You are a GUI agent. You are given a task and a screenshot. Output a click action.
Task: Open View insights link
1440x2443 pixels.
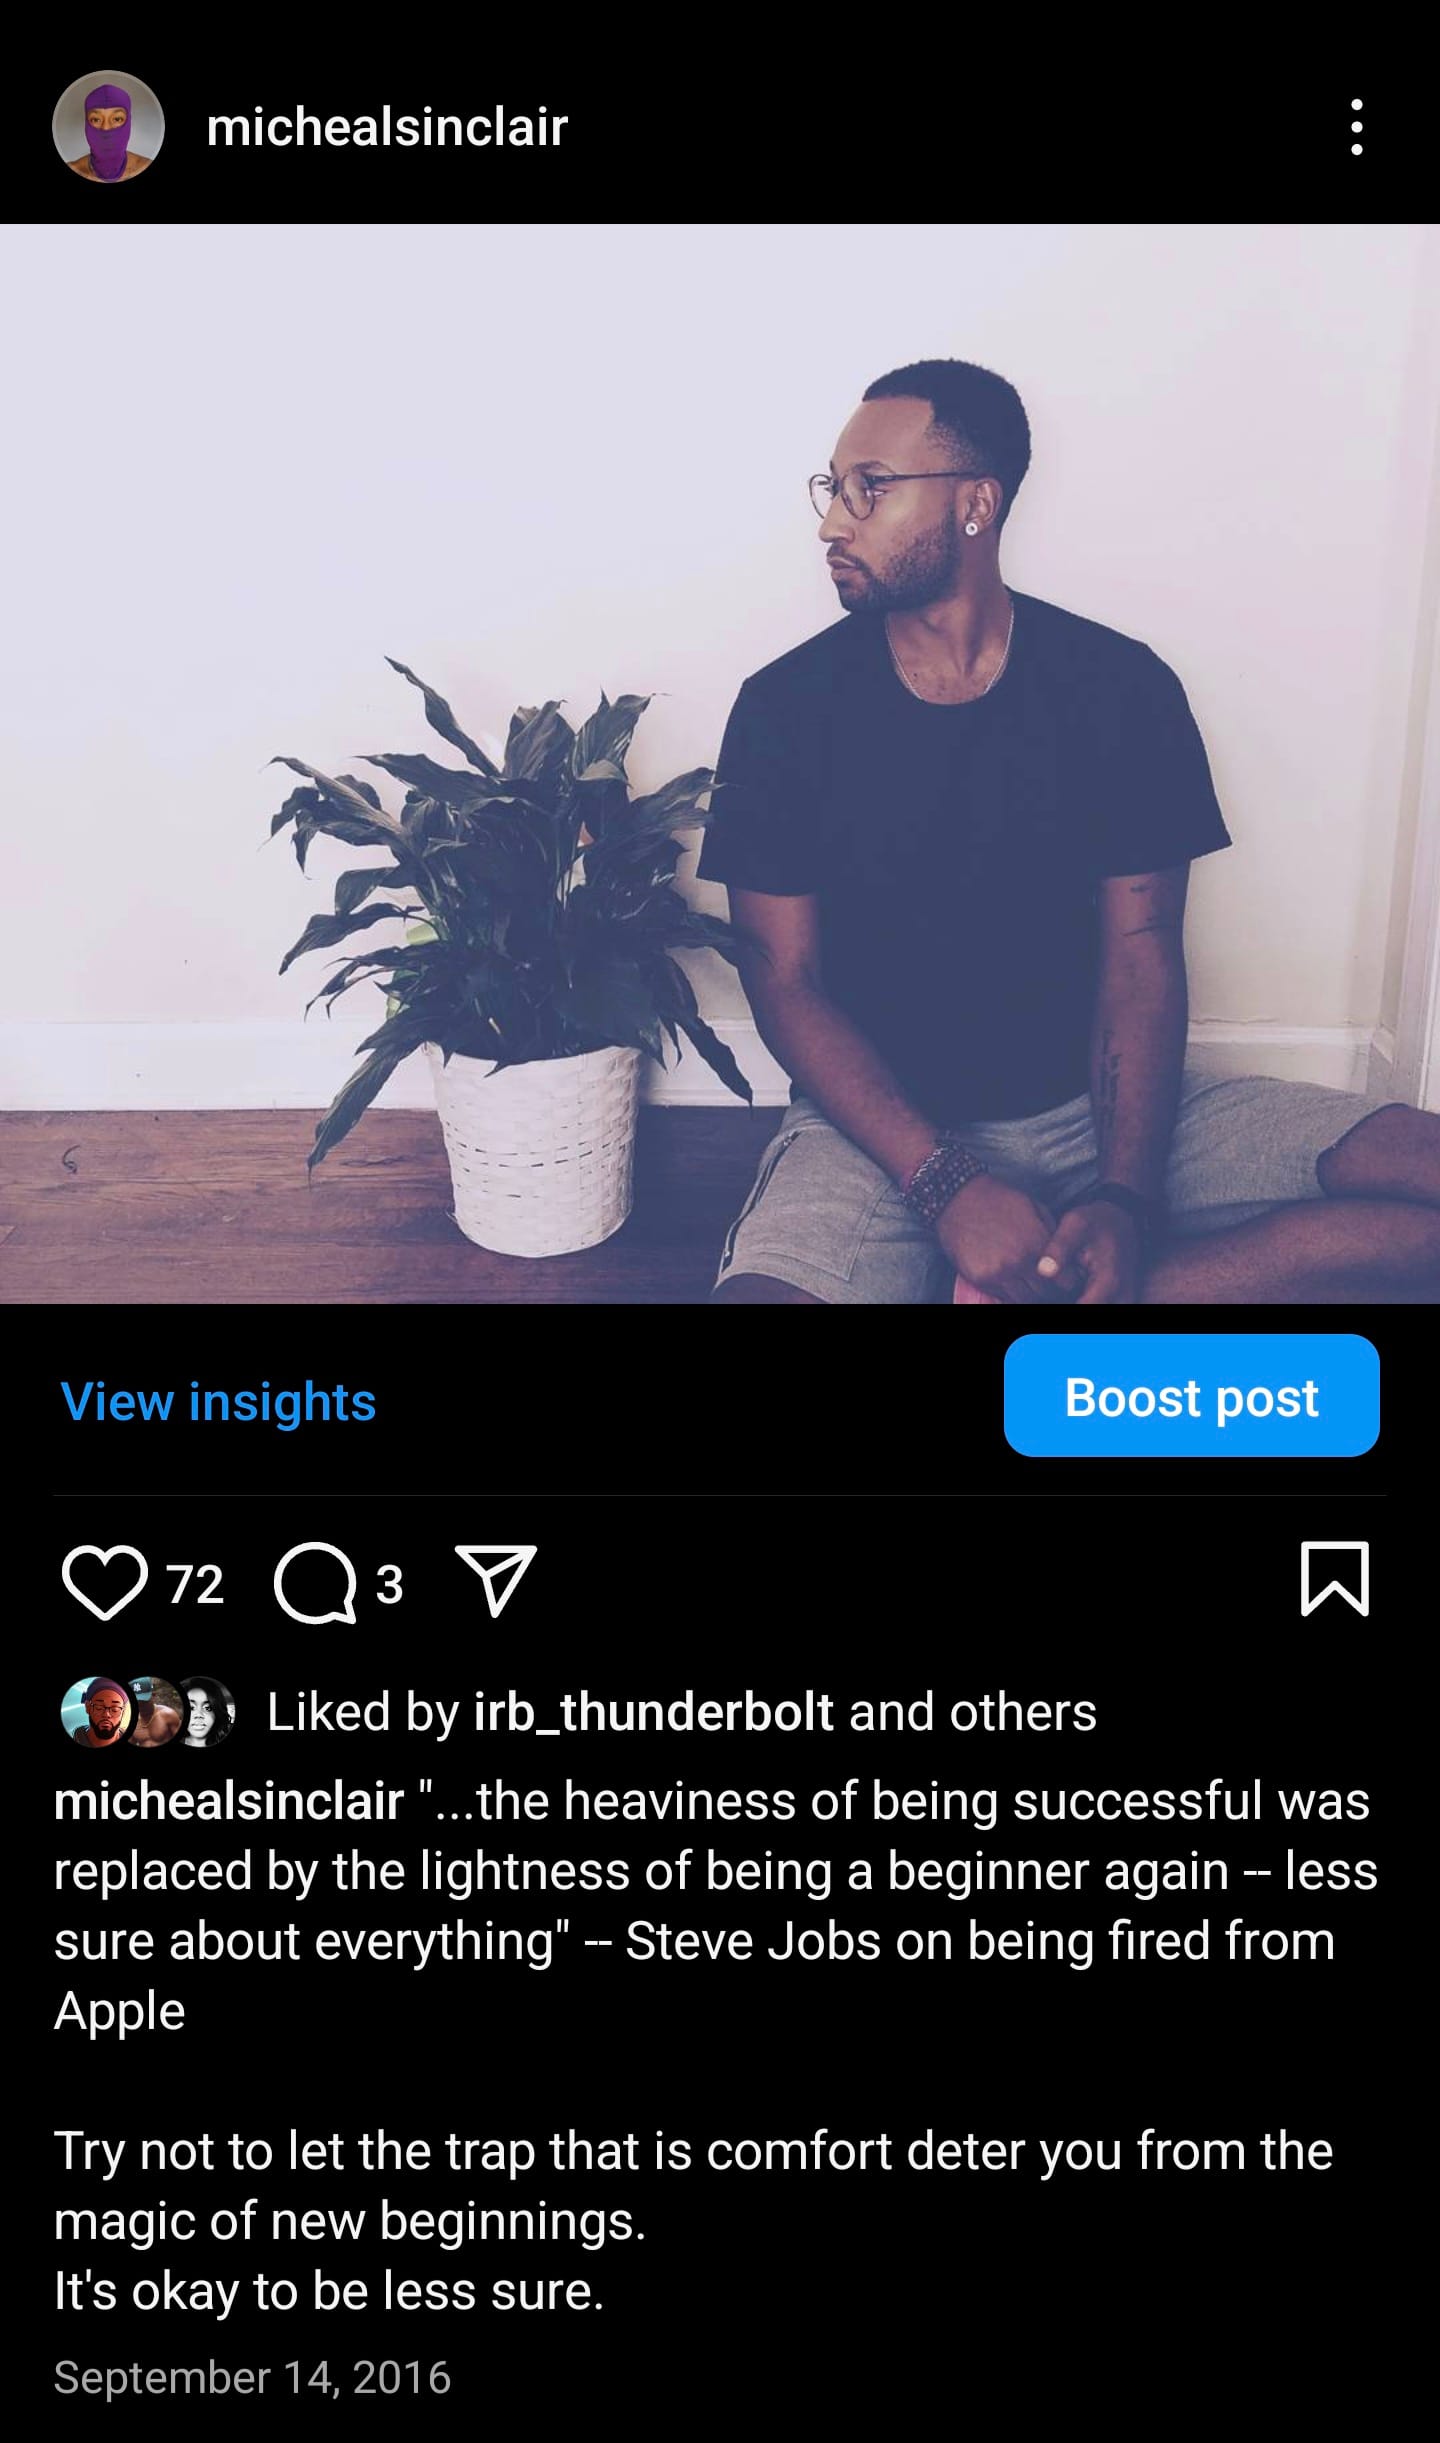click(218, 1401)
